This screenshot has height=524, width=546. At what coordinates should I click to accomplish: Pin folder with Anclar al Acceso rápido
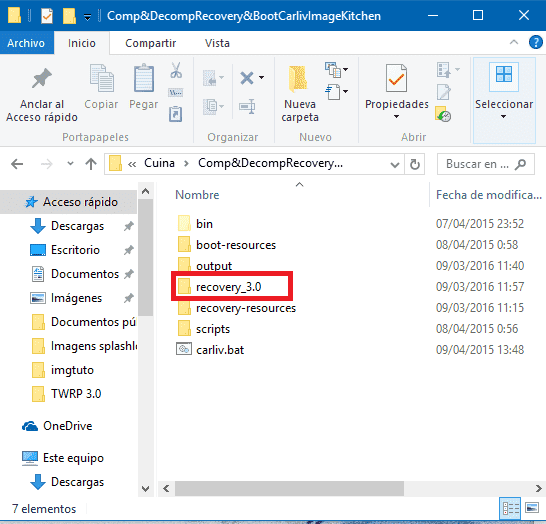pos(42,94)
